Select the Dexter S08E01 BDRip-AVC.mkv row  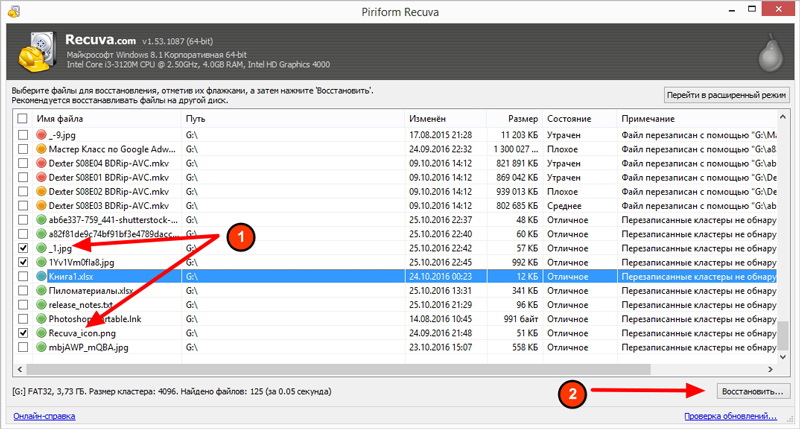click(x=395, y=178)
